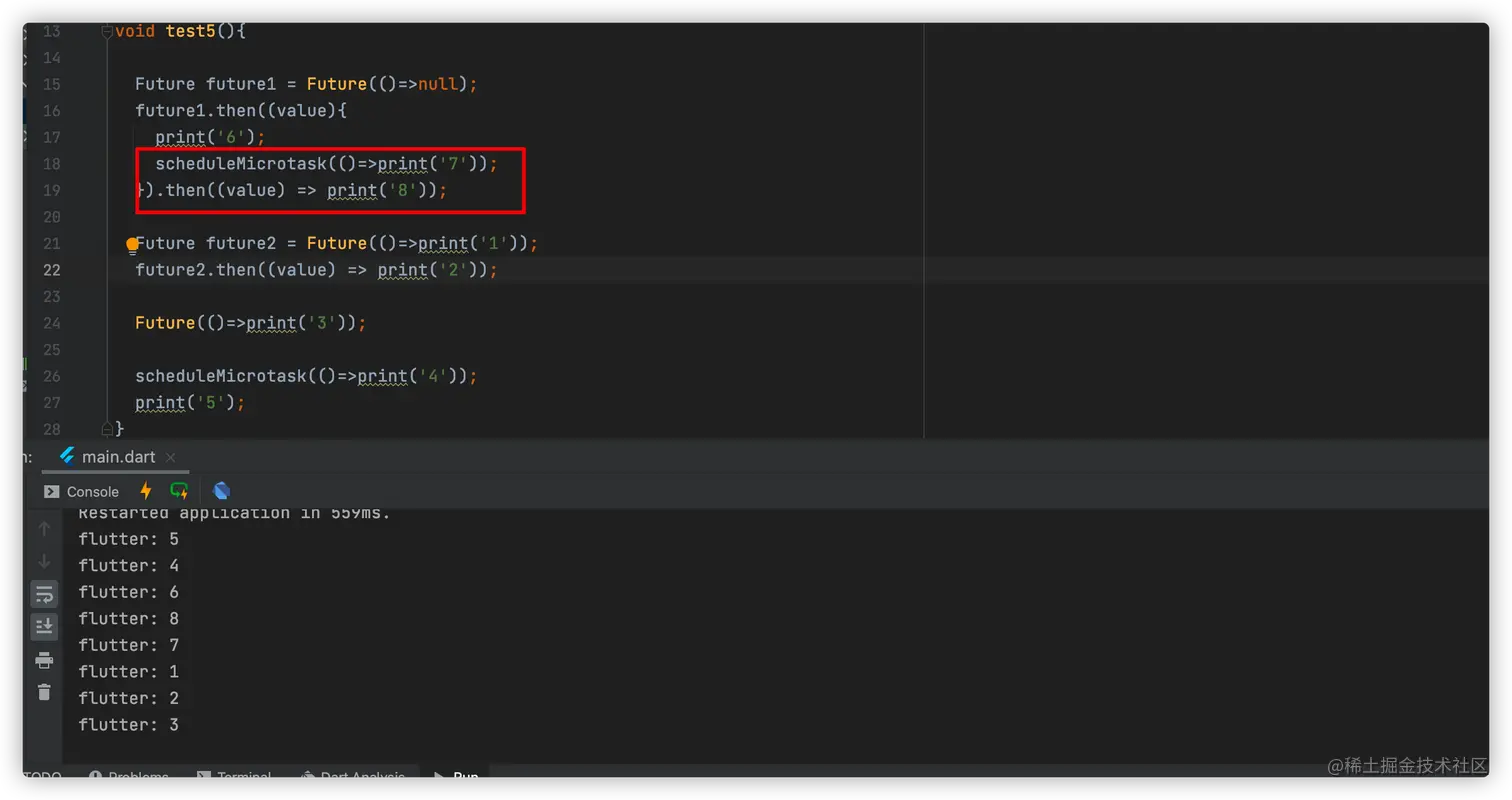This screenshot has width=1512, height=800.
Task: Click scheduleMicrotask print('4') line
Action: [307, 376]
